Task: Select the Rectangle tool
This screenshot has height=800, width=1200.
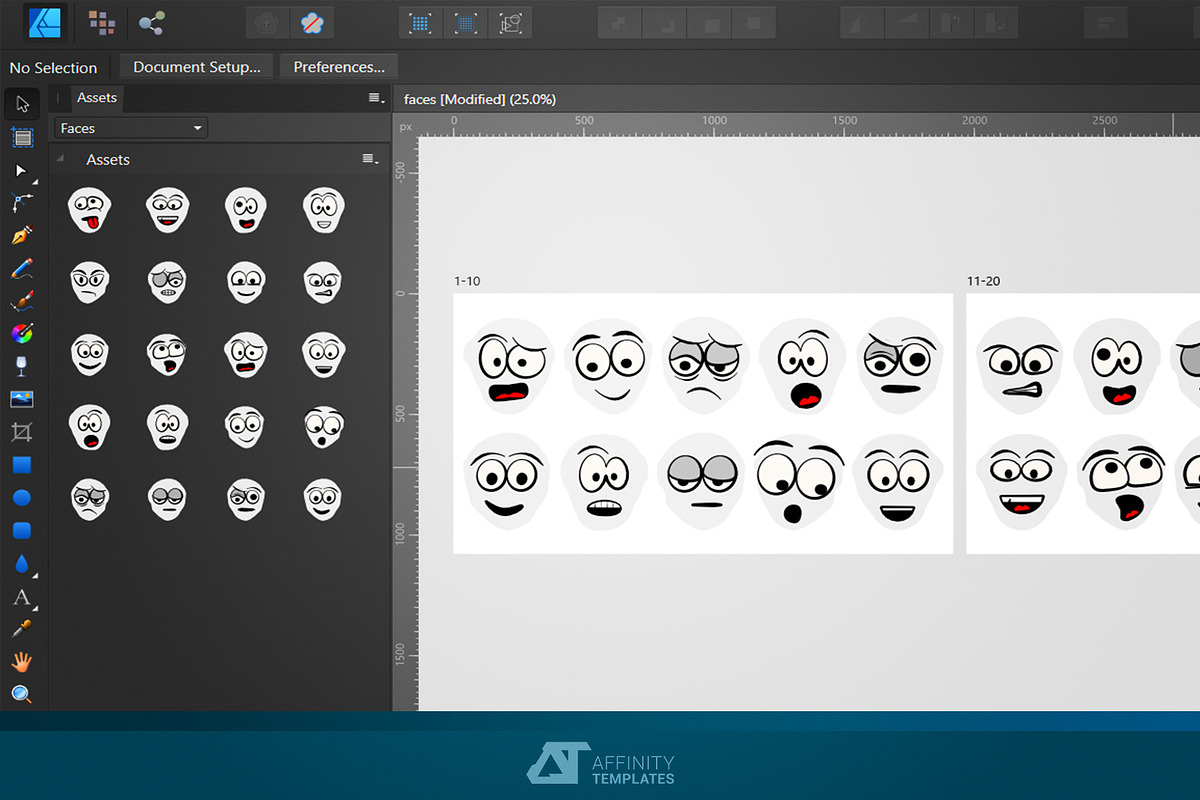Action: tap(22, 465)
